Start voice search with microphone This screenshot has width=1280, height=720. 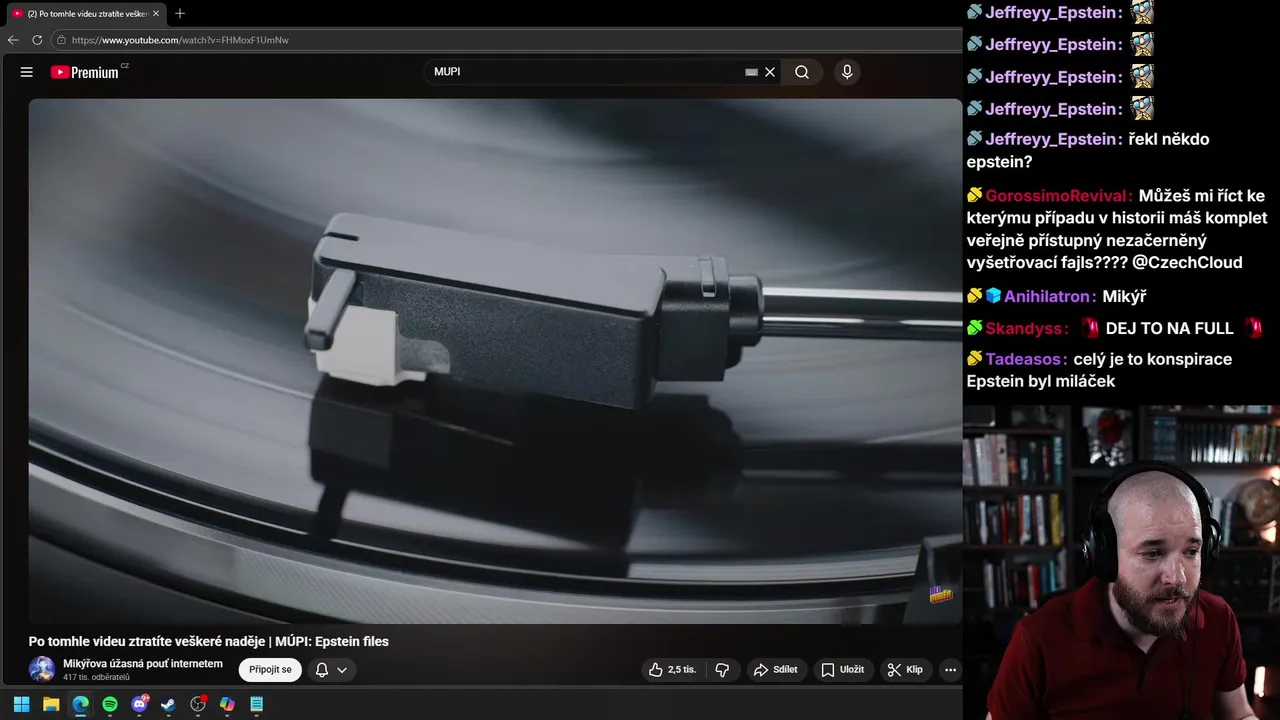pos(847,72)
